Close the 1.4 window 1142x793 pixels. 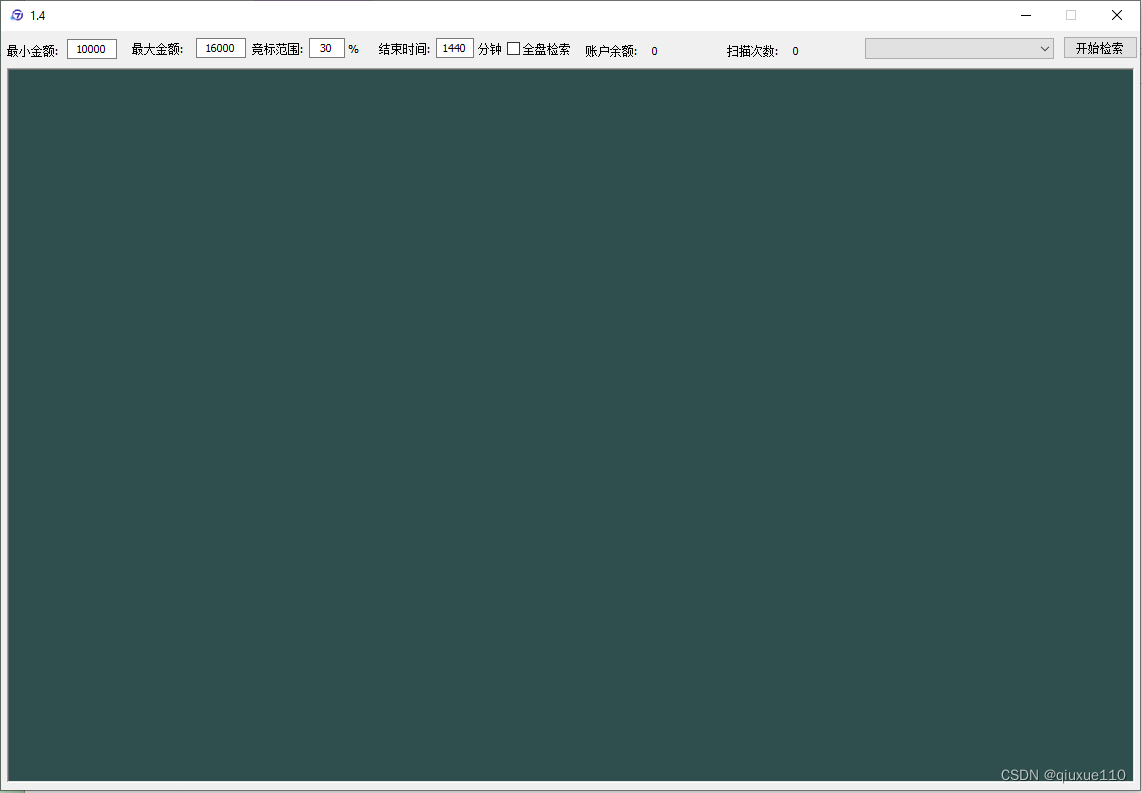pyautogui.click(x=1117, y=15)
